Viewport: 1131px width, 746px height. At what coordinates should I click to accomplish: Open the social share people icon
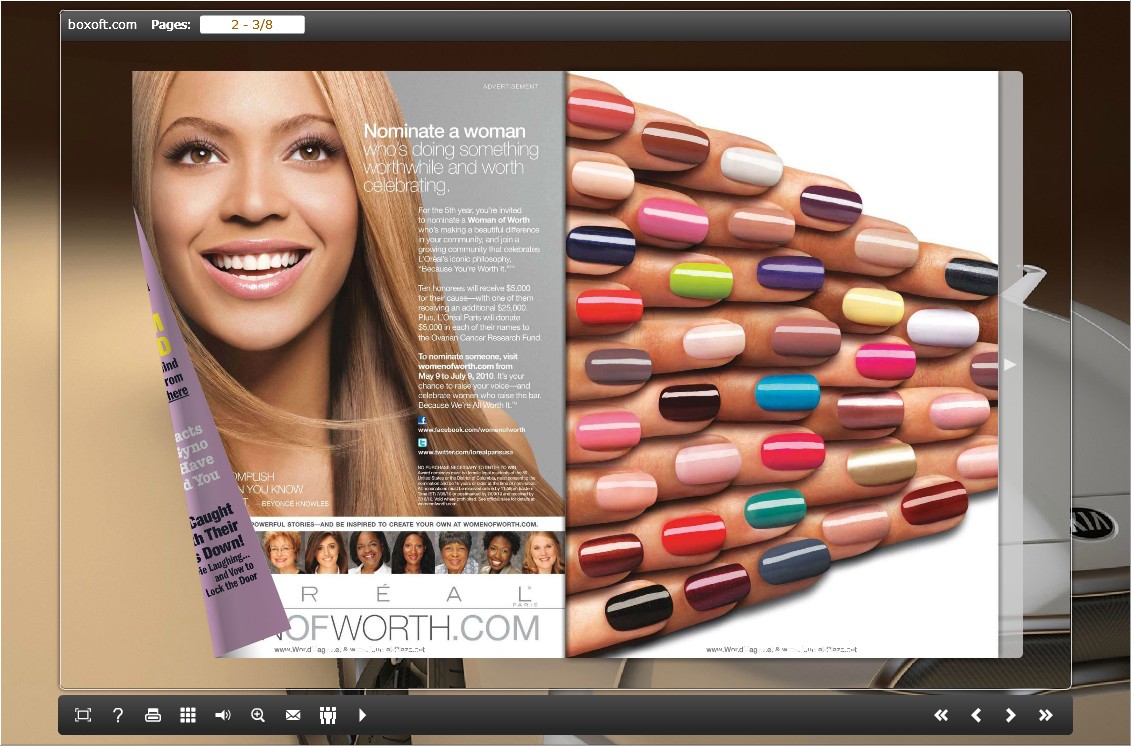(328, 715)
